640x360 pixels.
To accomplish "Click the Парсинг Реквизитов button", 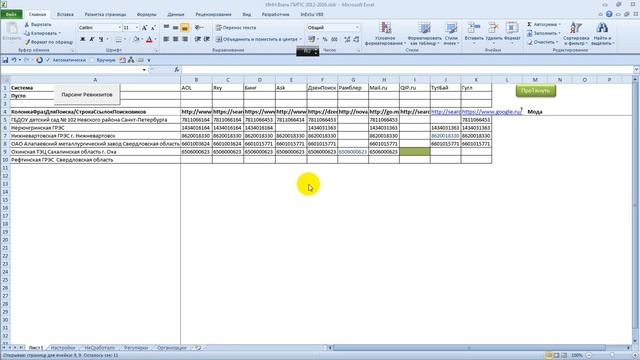I will [x=87, y=94].
